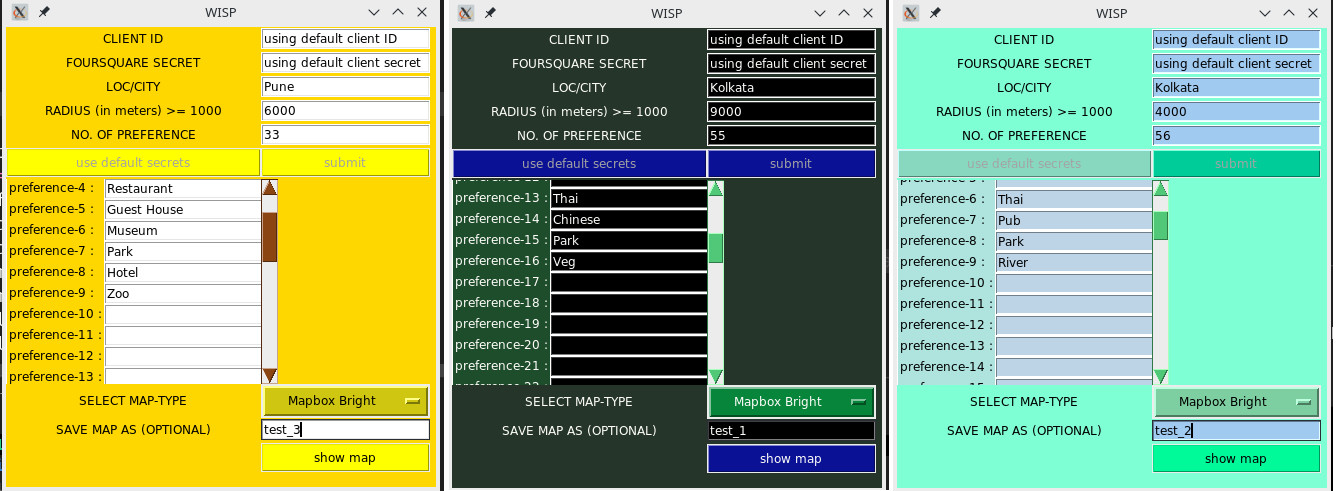The height and width of the screenshot is (491, 1337).
Task: Click the scroll-down arrow in the yellow window's preference list
Action: click(270, 375)
